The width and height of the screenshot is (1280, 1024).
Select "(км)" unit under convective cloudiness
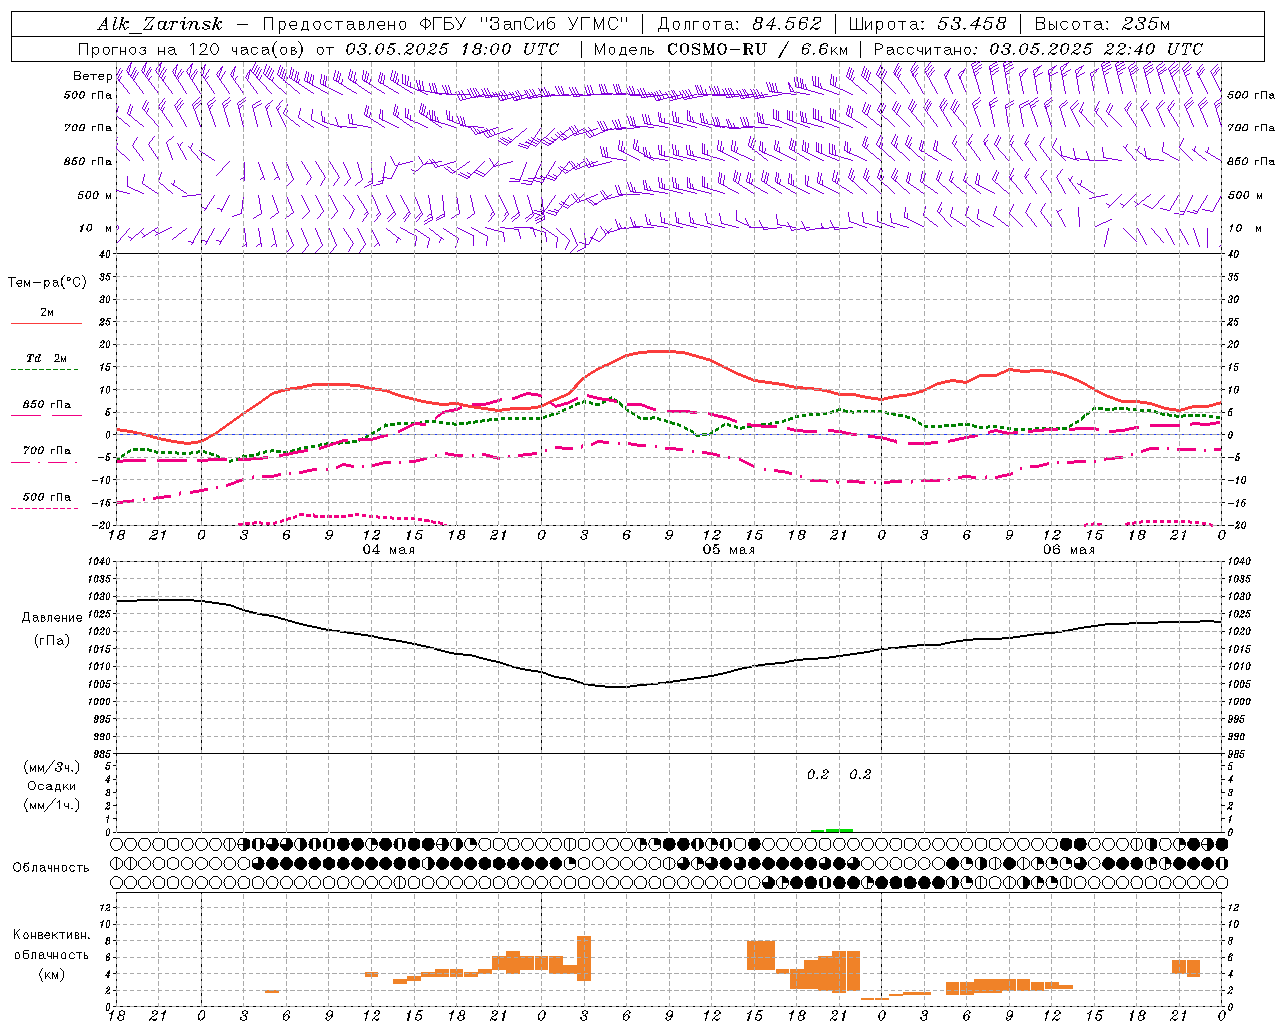(x=52, y=974)
